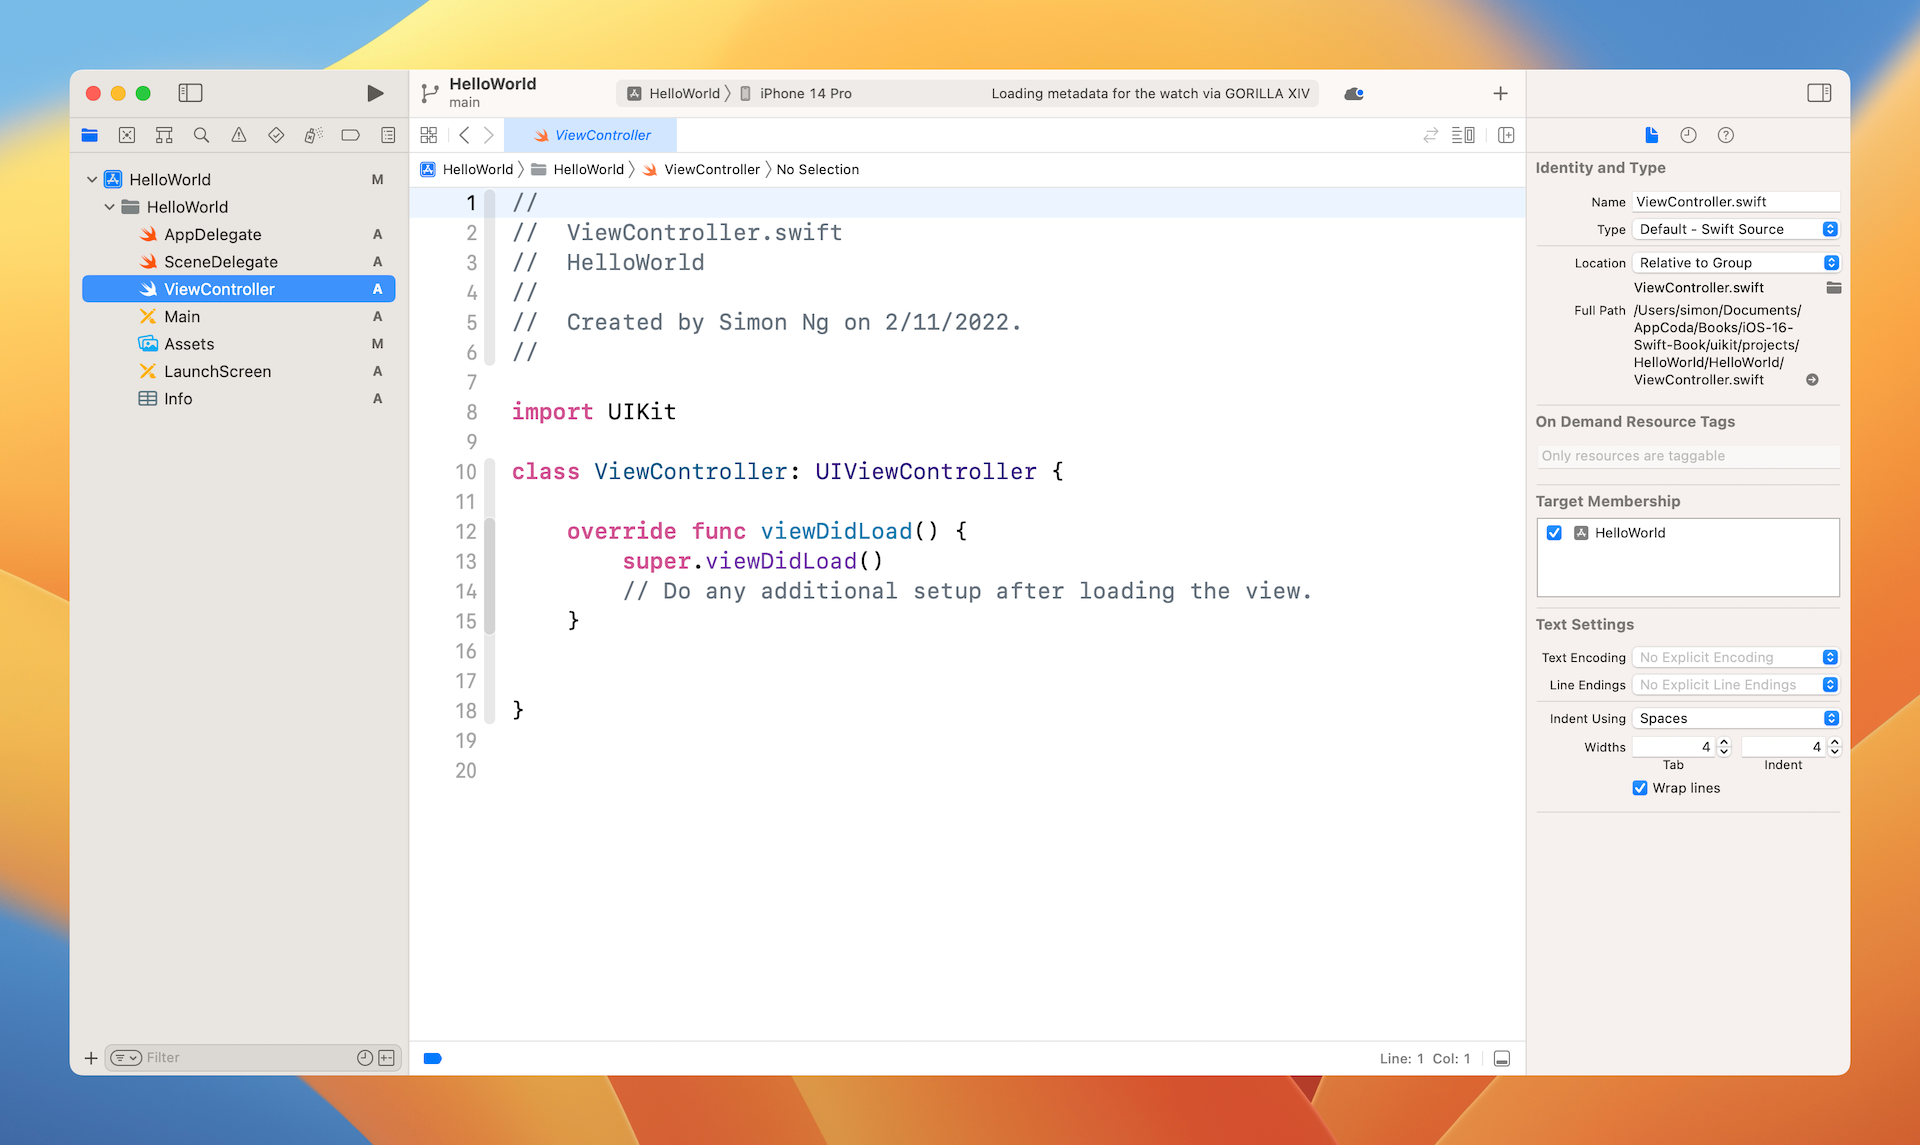Open the Type dropdown showing Default - Swift Source
This screenshot has height=1145, width=1920.
pos(1831,229)
